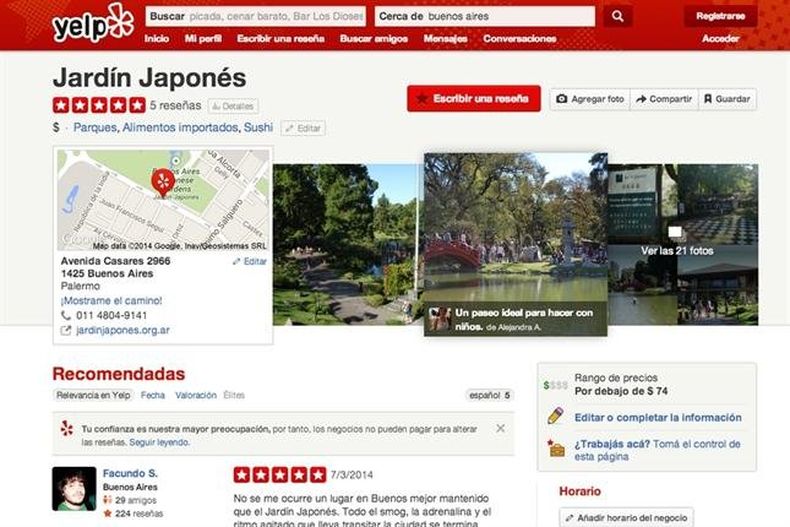
Task: Click the phone icon beside 011 4804-9141
Action: 65,315
